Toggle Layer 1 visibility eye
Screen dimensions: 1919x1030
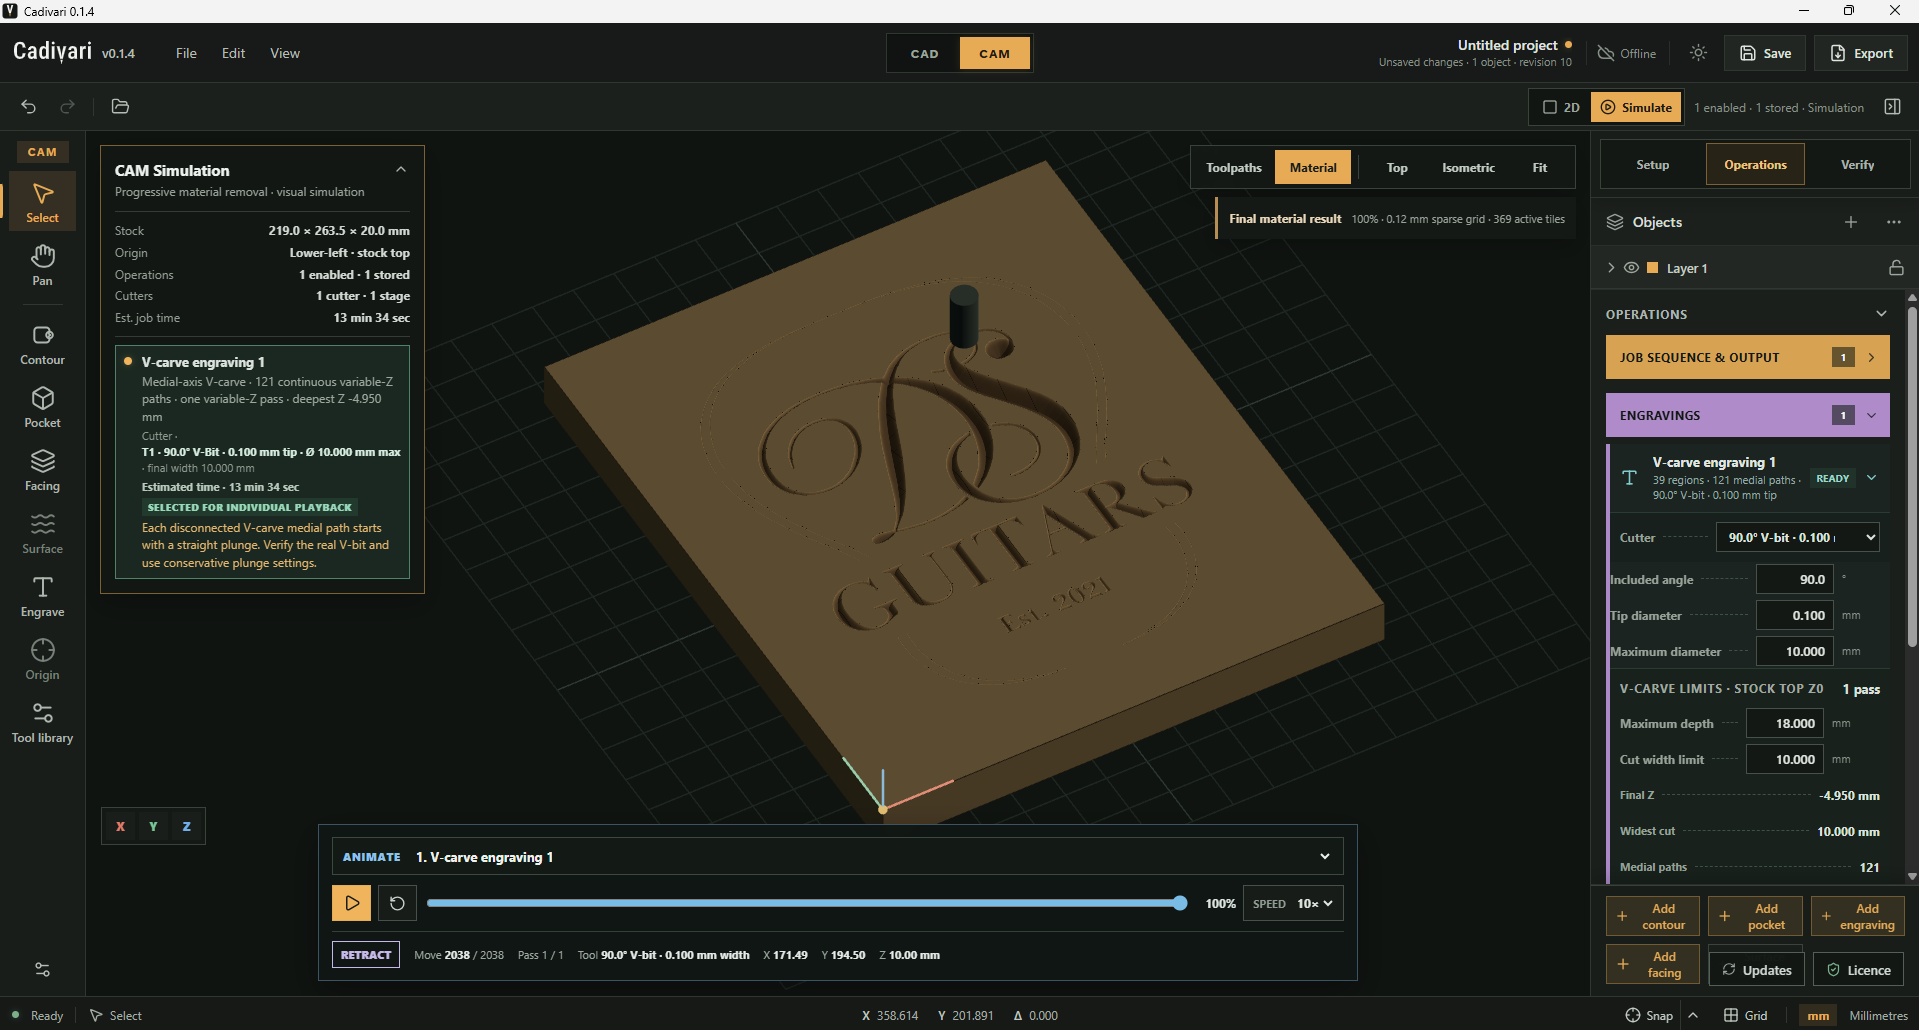(1631, 268)
